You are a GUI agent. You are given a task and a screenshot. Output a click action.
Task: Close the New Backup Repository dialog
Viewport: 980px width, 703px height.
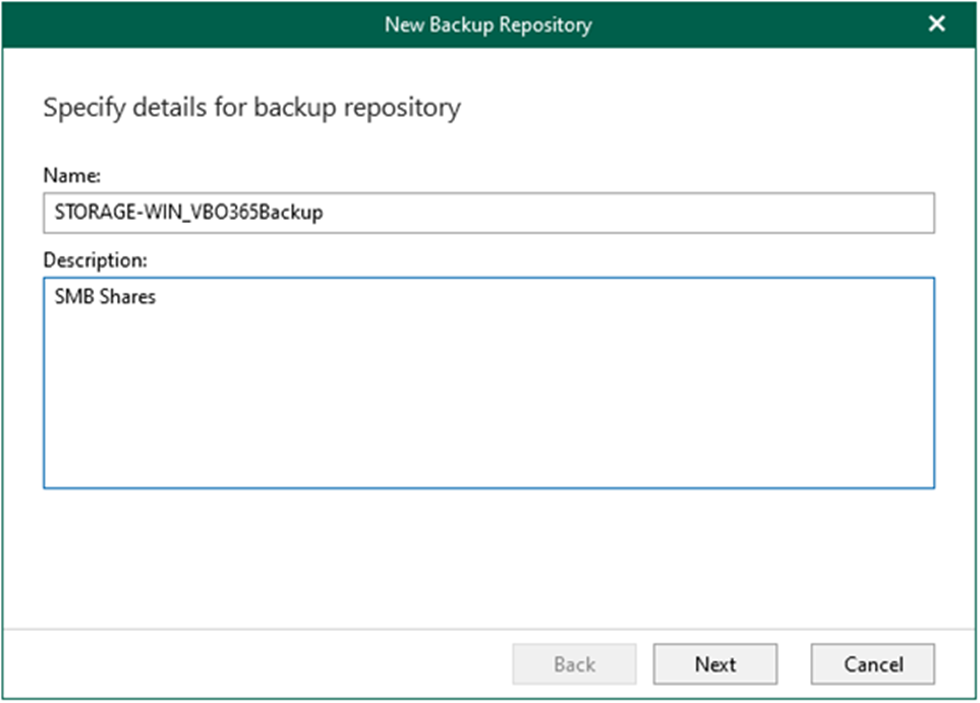pyautogui.click(x=936, y=24)
